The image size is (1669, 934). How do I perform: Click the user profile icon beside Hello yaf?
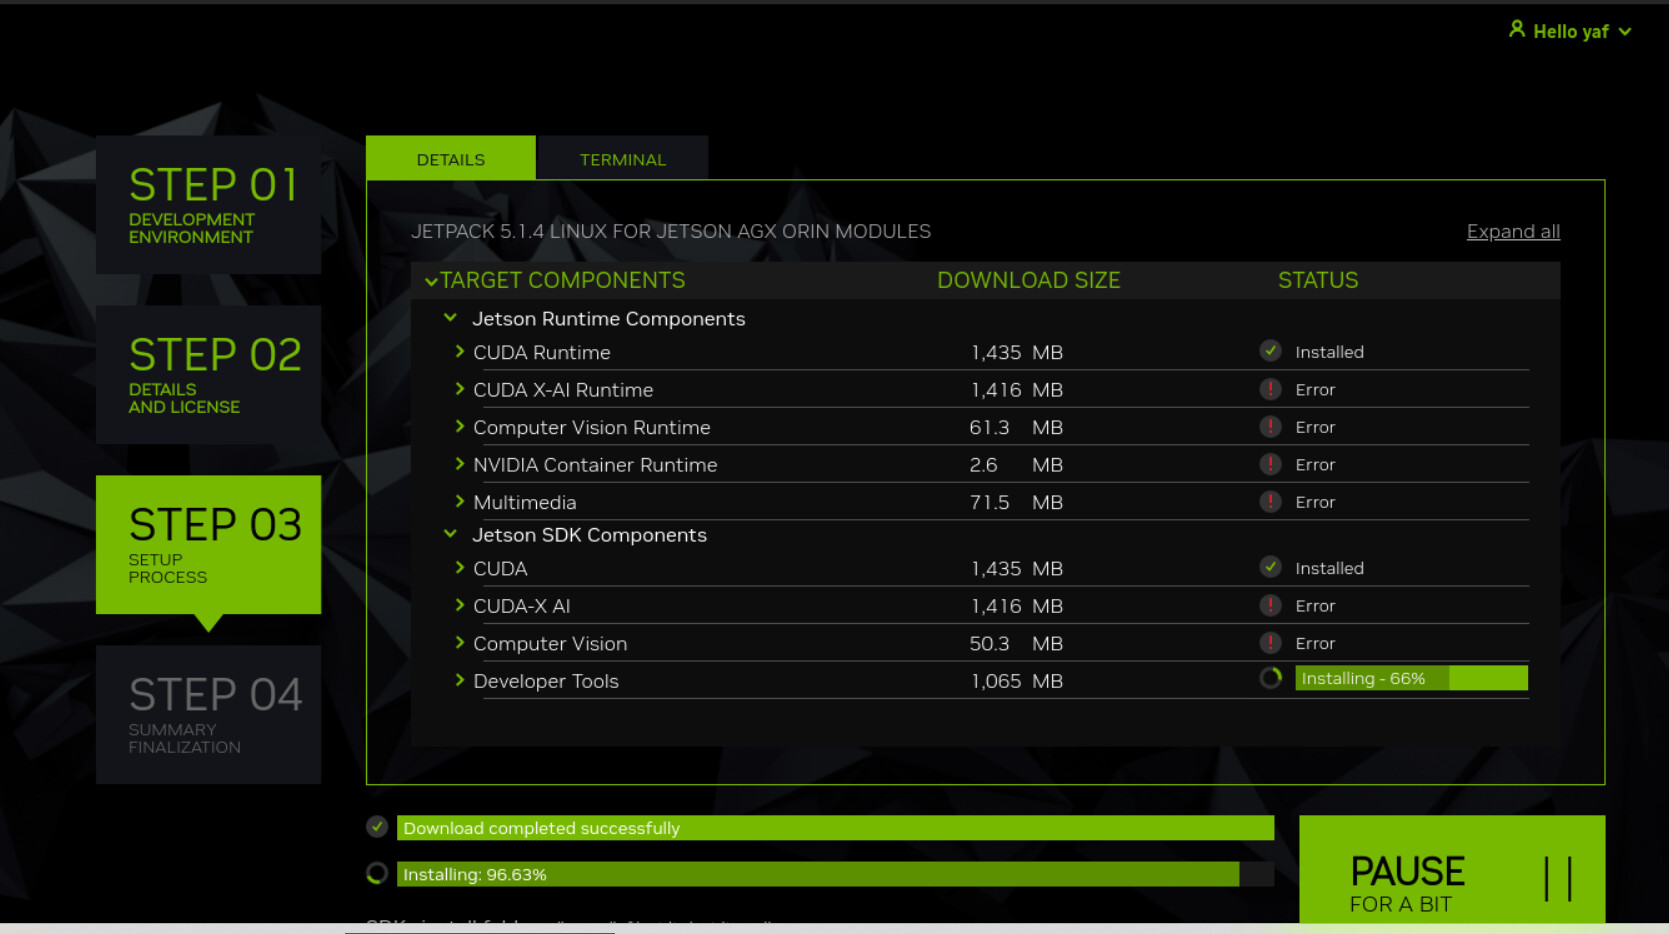click(x=1516, y=30)
